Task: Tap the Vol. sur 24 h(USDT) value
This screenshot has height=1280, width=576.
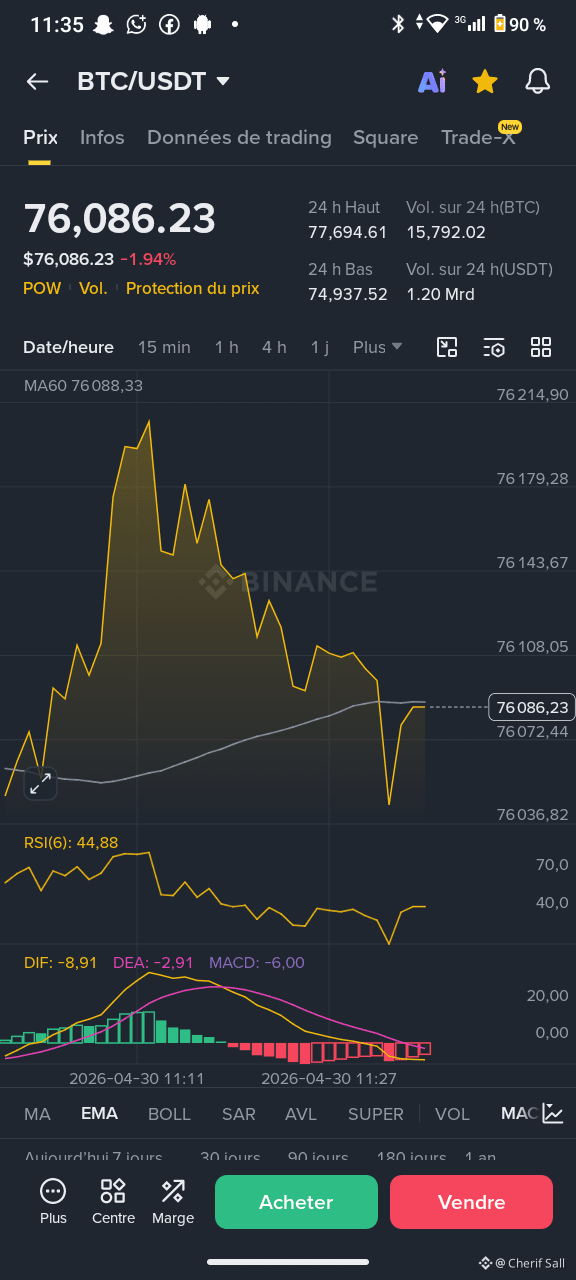Action: coord(440,294)
